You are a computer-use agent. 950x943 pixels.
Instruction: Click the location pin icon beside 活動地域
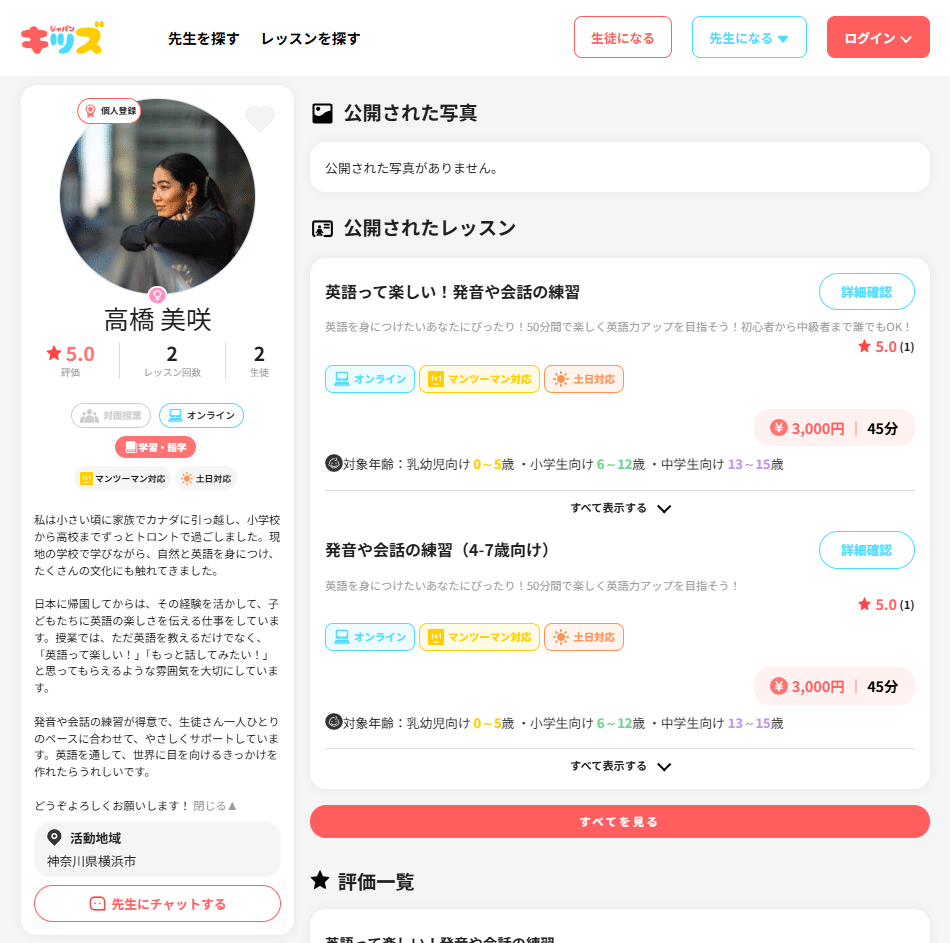(55, 838)
